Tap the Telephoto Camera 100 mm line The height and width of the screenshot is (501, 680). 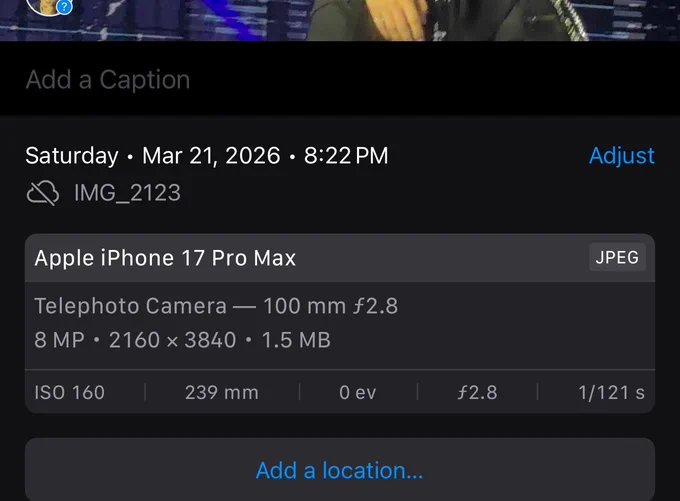[x=216, y=306]
